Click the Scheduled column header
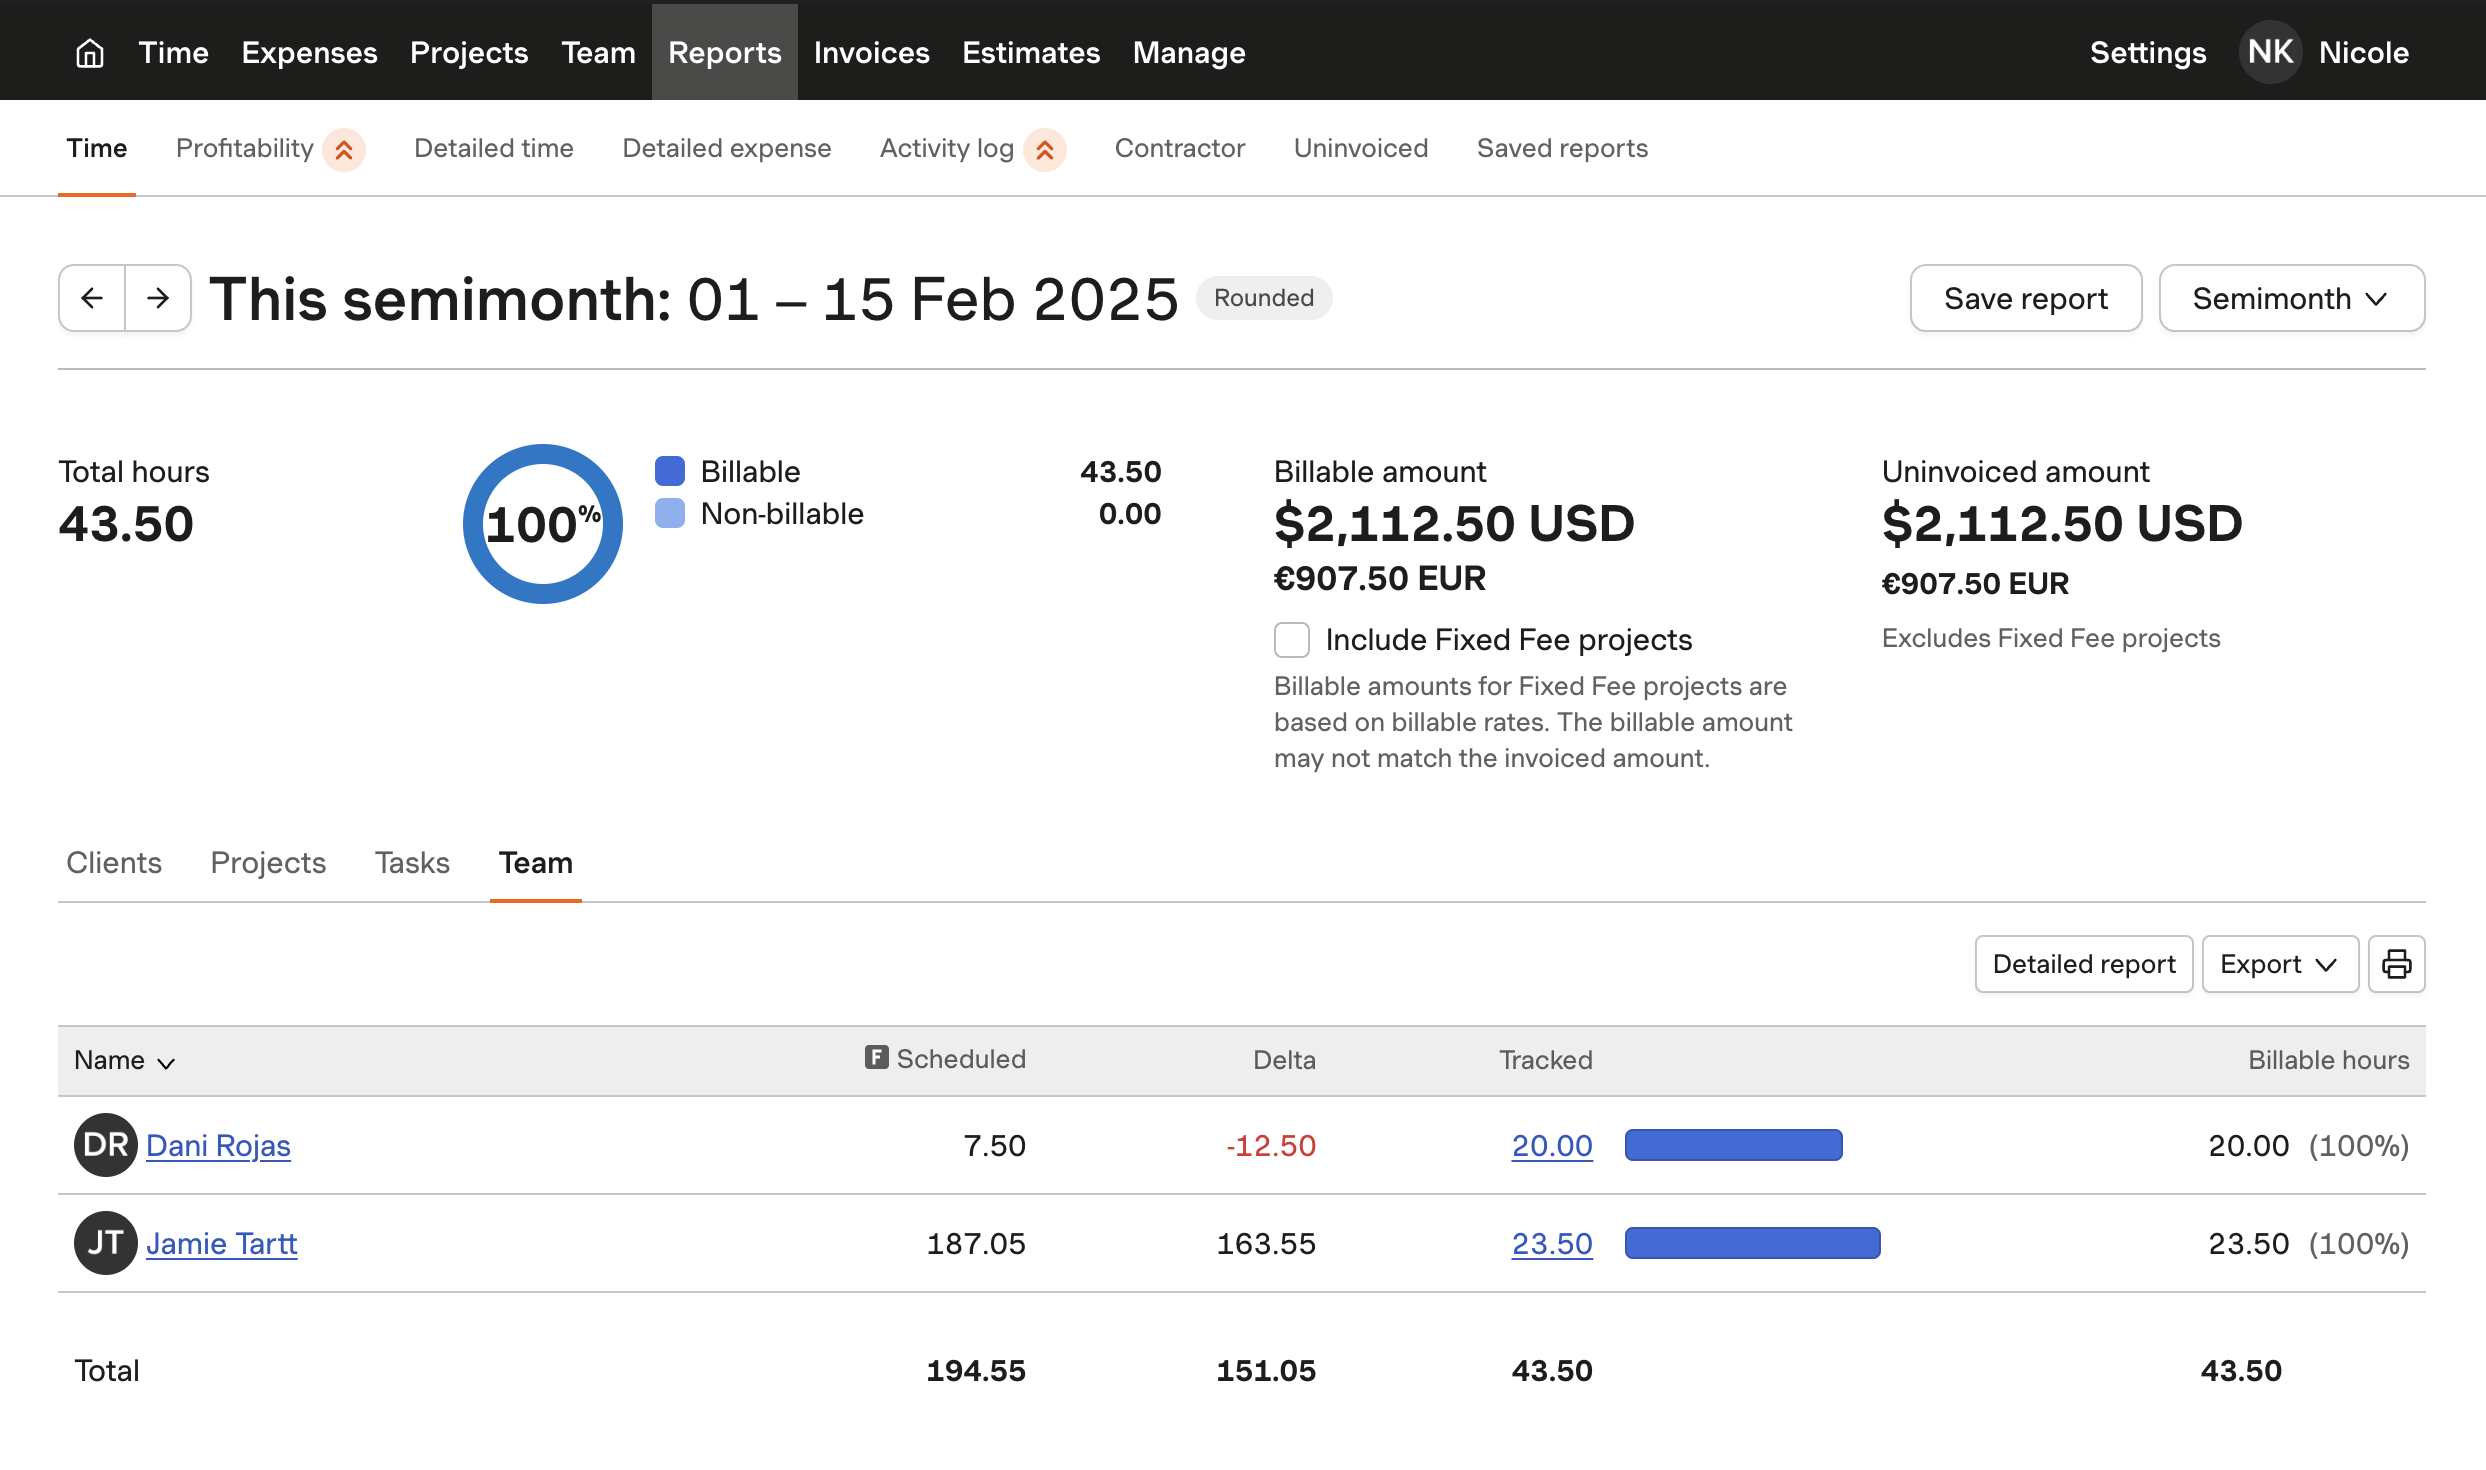The height and width of the screenshot is (1470, 2486). click(961, 1059)
